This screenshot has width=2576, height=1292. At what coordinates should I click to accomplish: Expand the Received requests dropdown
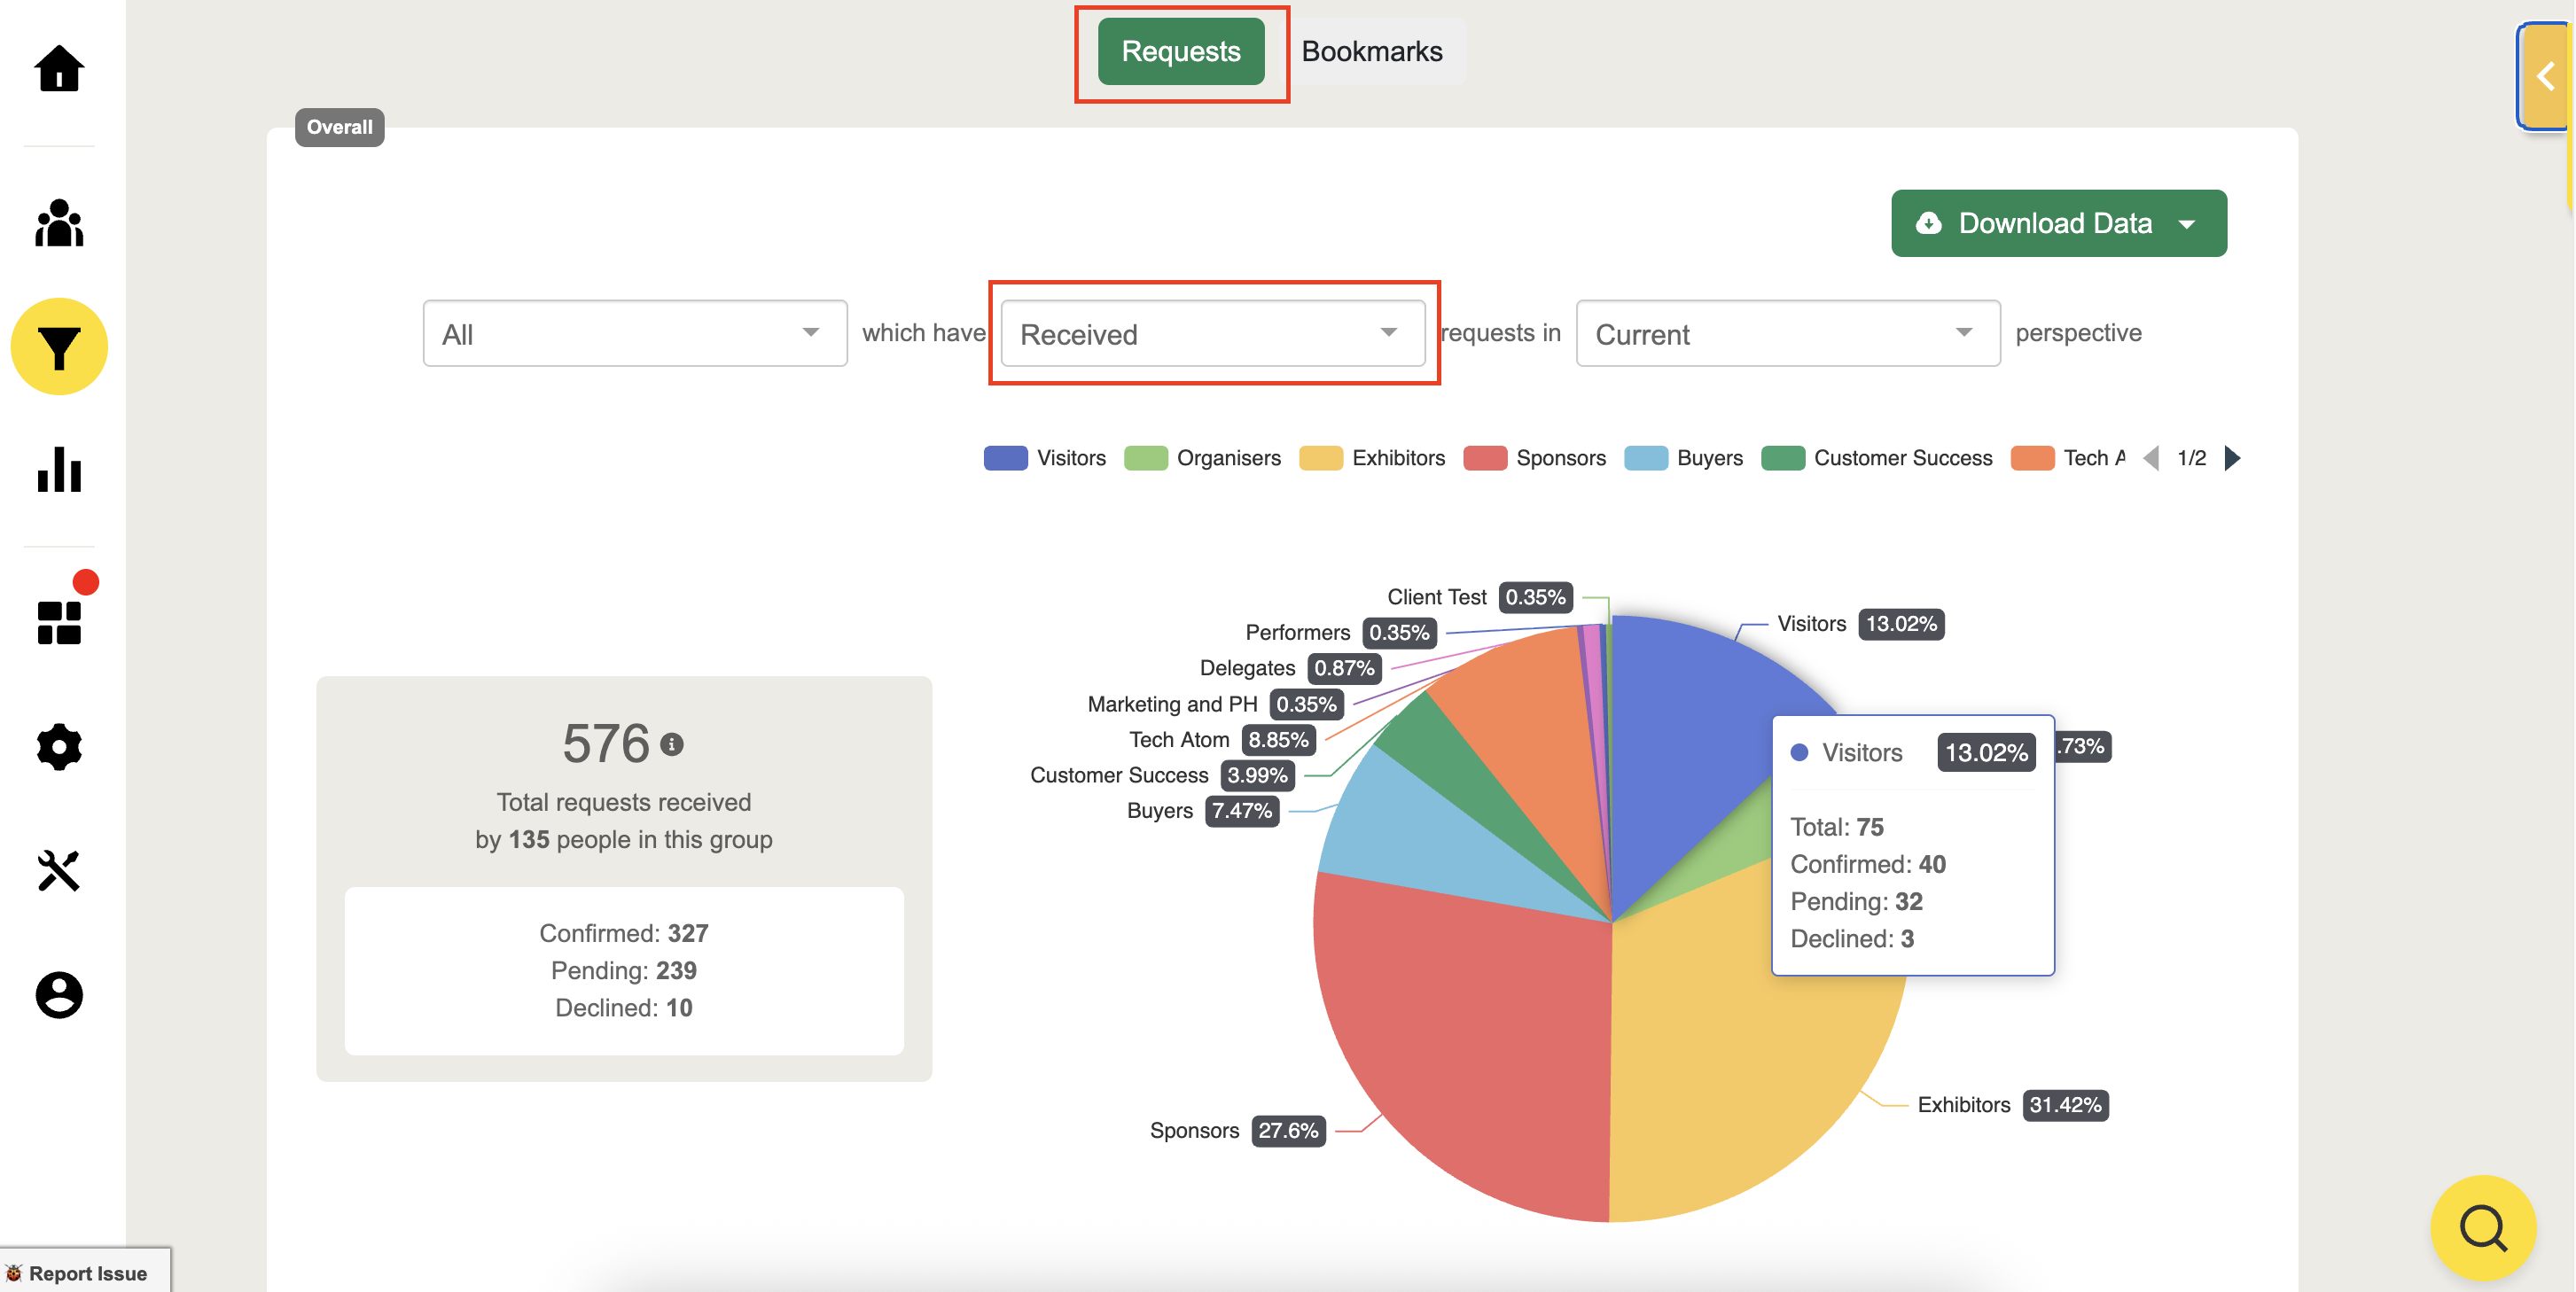1212,333
